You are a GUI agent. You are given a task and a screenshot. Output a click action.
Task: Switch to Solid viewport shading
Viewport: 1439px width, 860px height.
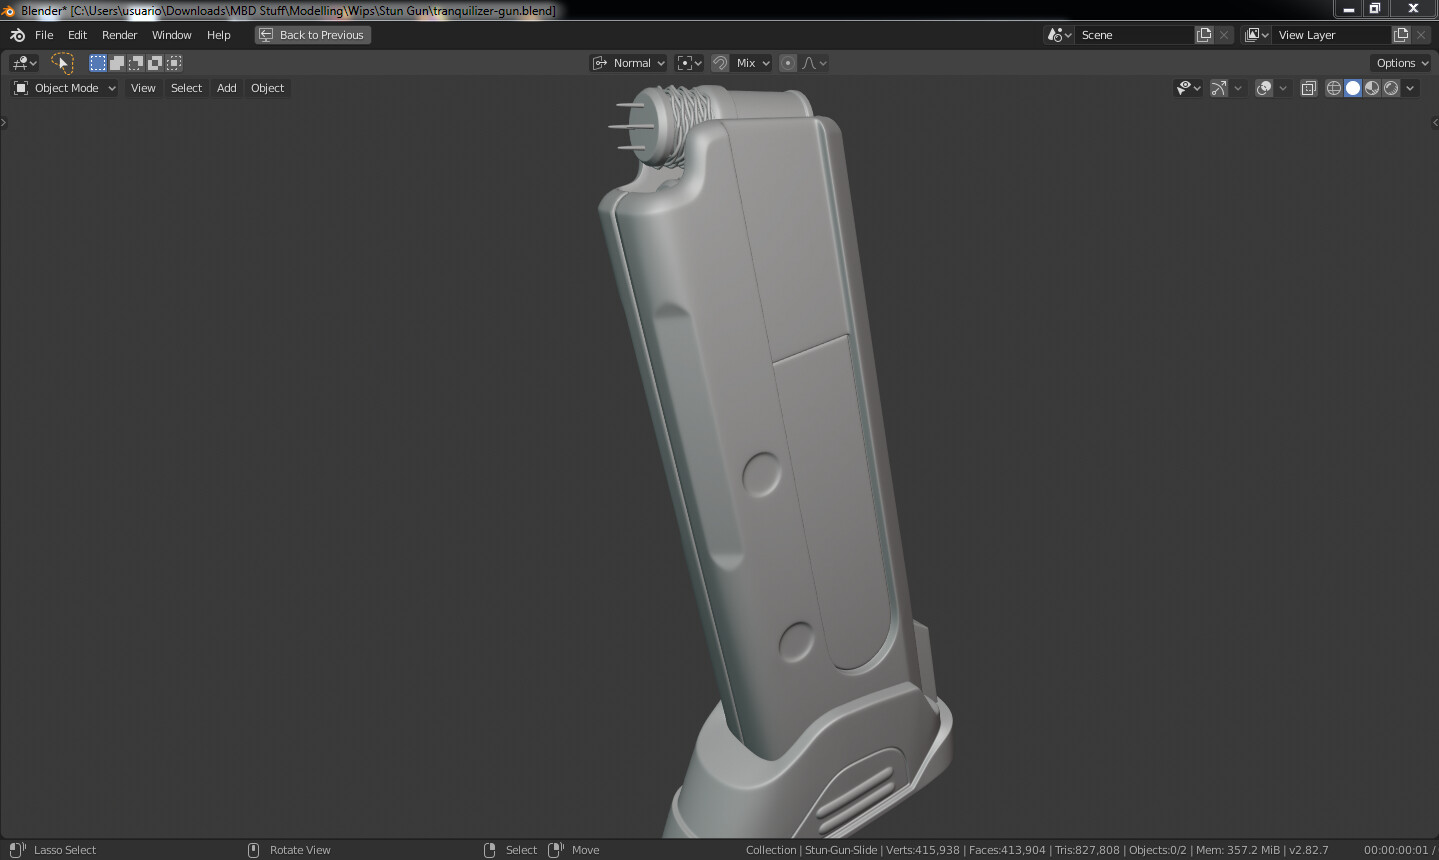pyautogui.click(x=1353, y=88)
